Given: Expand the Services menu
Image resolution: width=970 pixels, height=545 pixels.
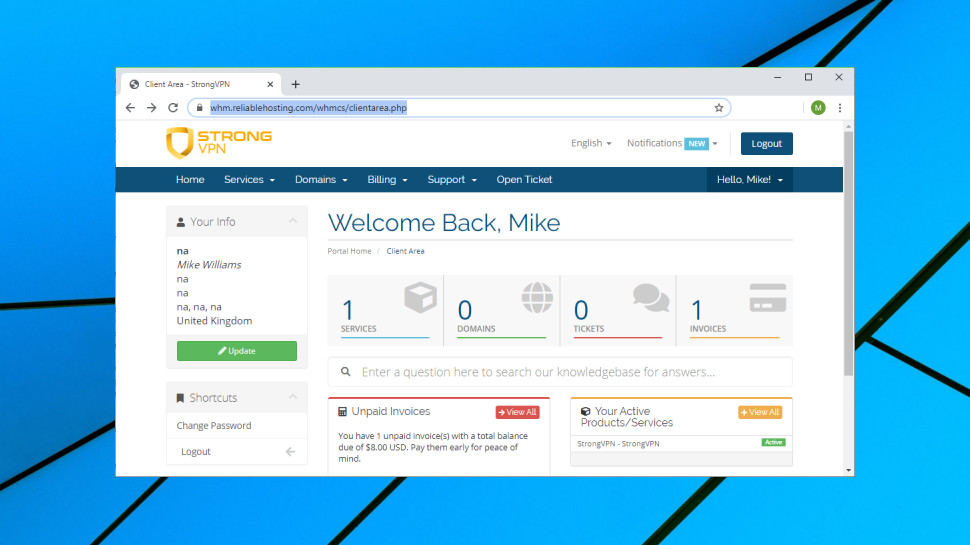Looking at the screenshot, I should [249, 179].
